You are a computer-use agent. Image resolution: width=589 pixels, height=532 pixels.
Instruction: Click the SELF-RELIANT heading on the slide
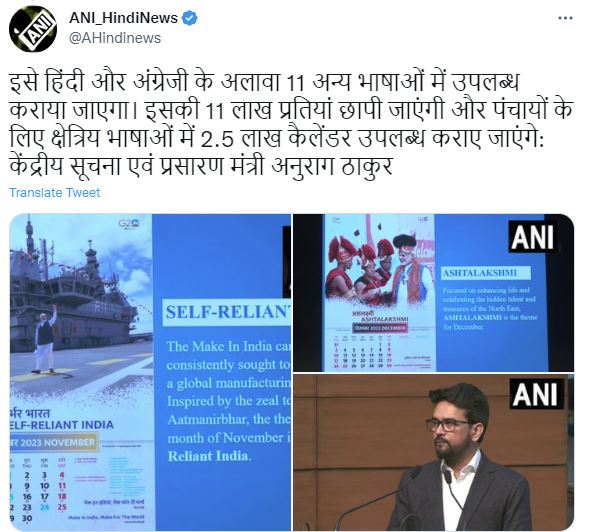point(227,313)
